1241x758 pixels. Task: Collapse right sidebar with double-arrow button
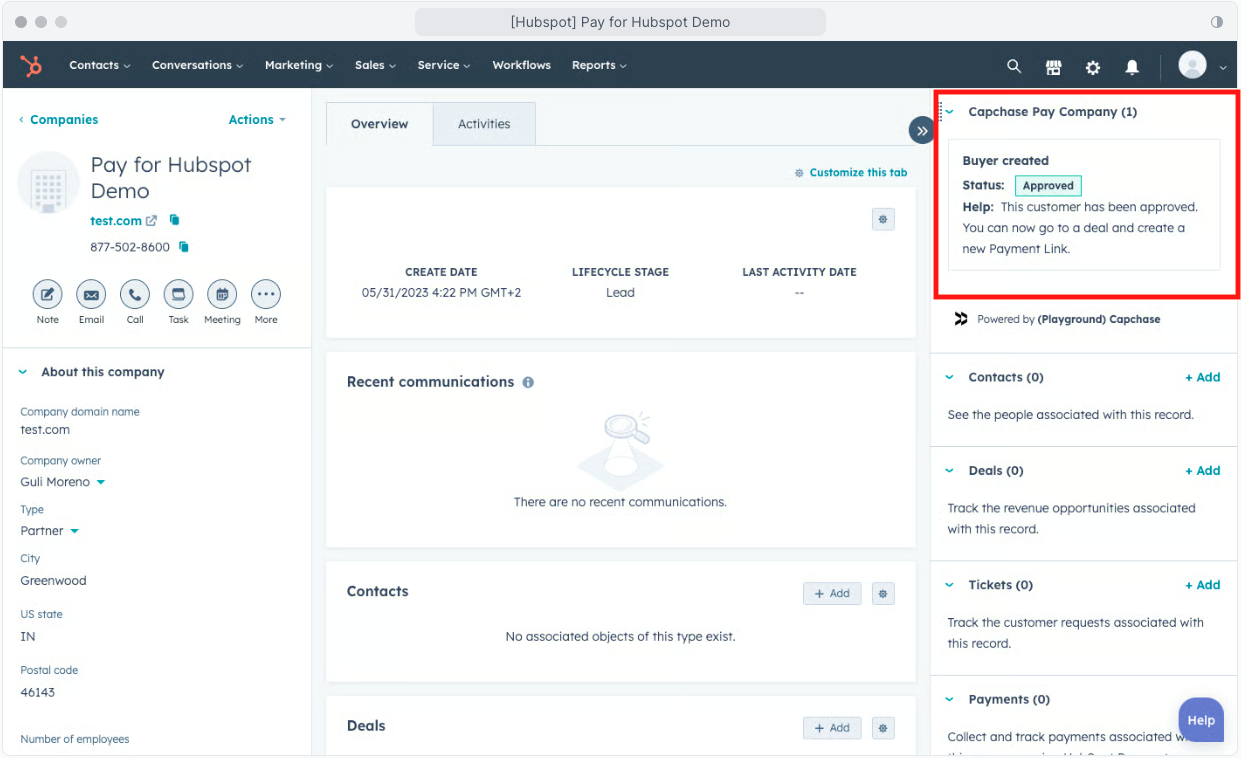tap(921, 130)
